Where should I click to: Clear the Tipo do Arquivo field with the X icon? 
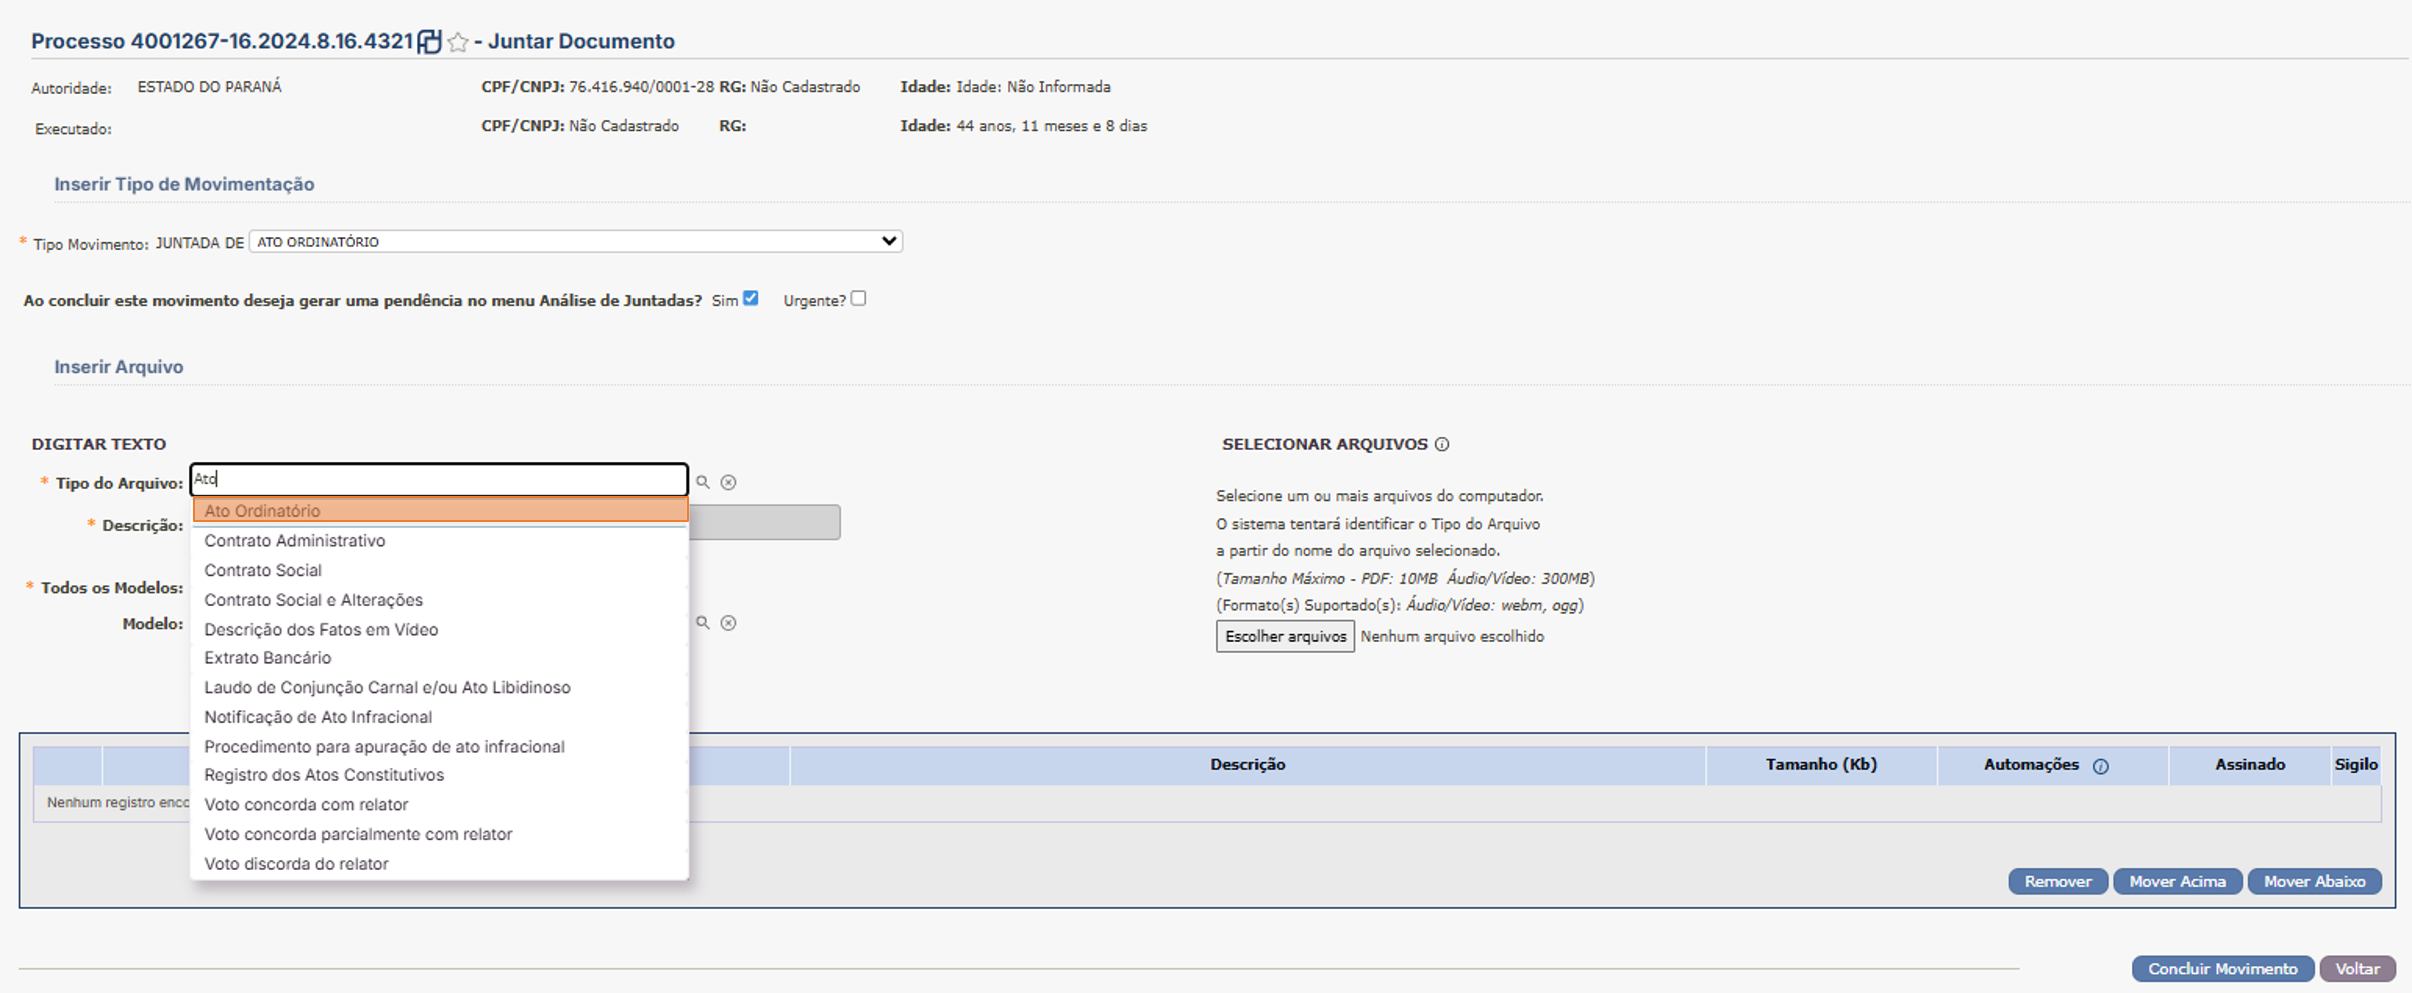coord(729,482)
